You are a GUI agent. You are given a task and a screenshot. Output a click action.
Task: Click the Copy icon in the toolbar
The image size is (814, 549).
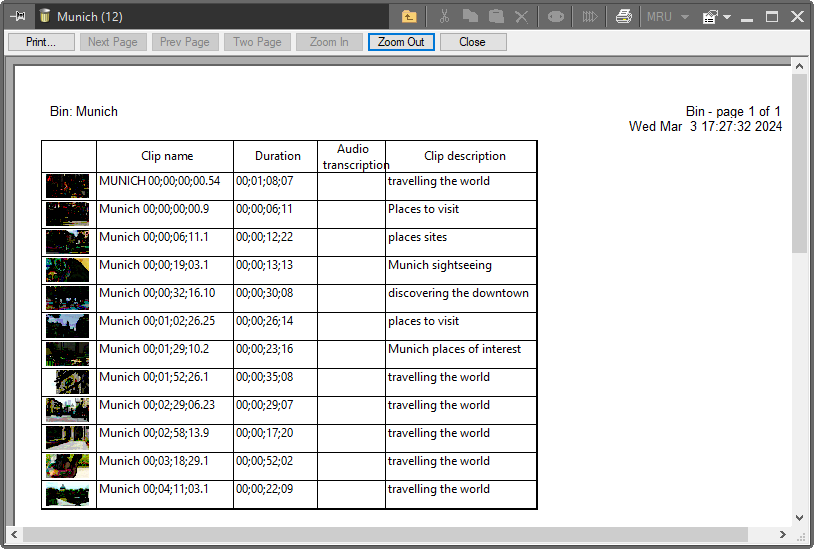[x=471, y=16]
